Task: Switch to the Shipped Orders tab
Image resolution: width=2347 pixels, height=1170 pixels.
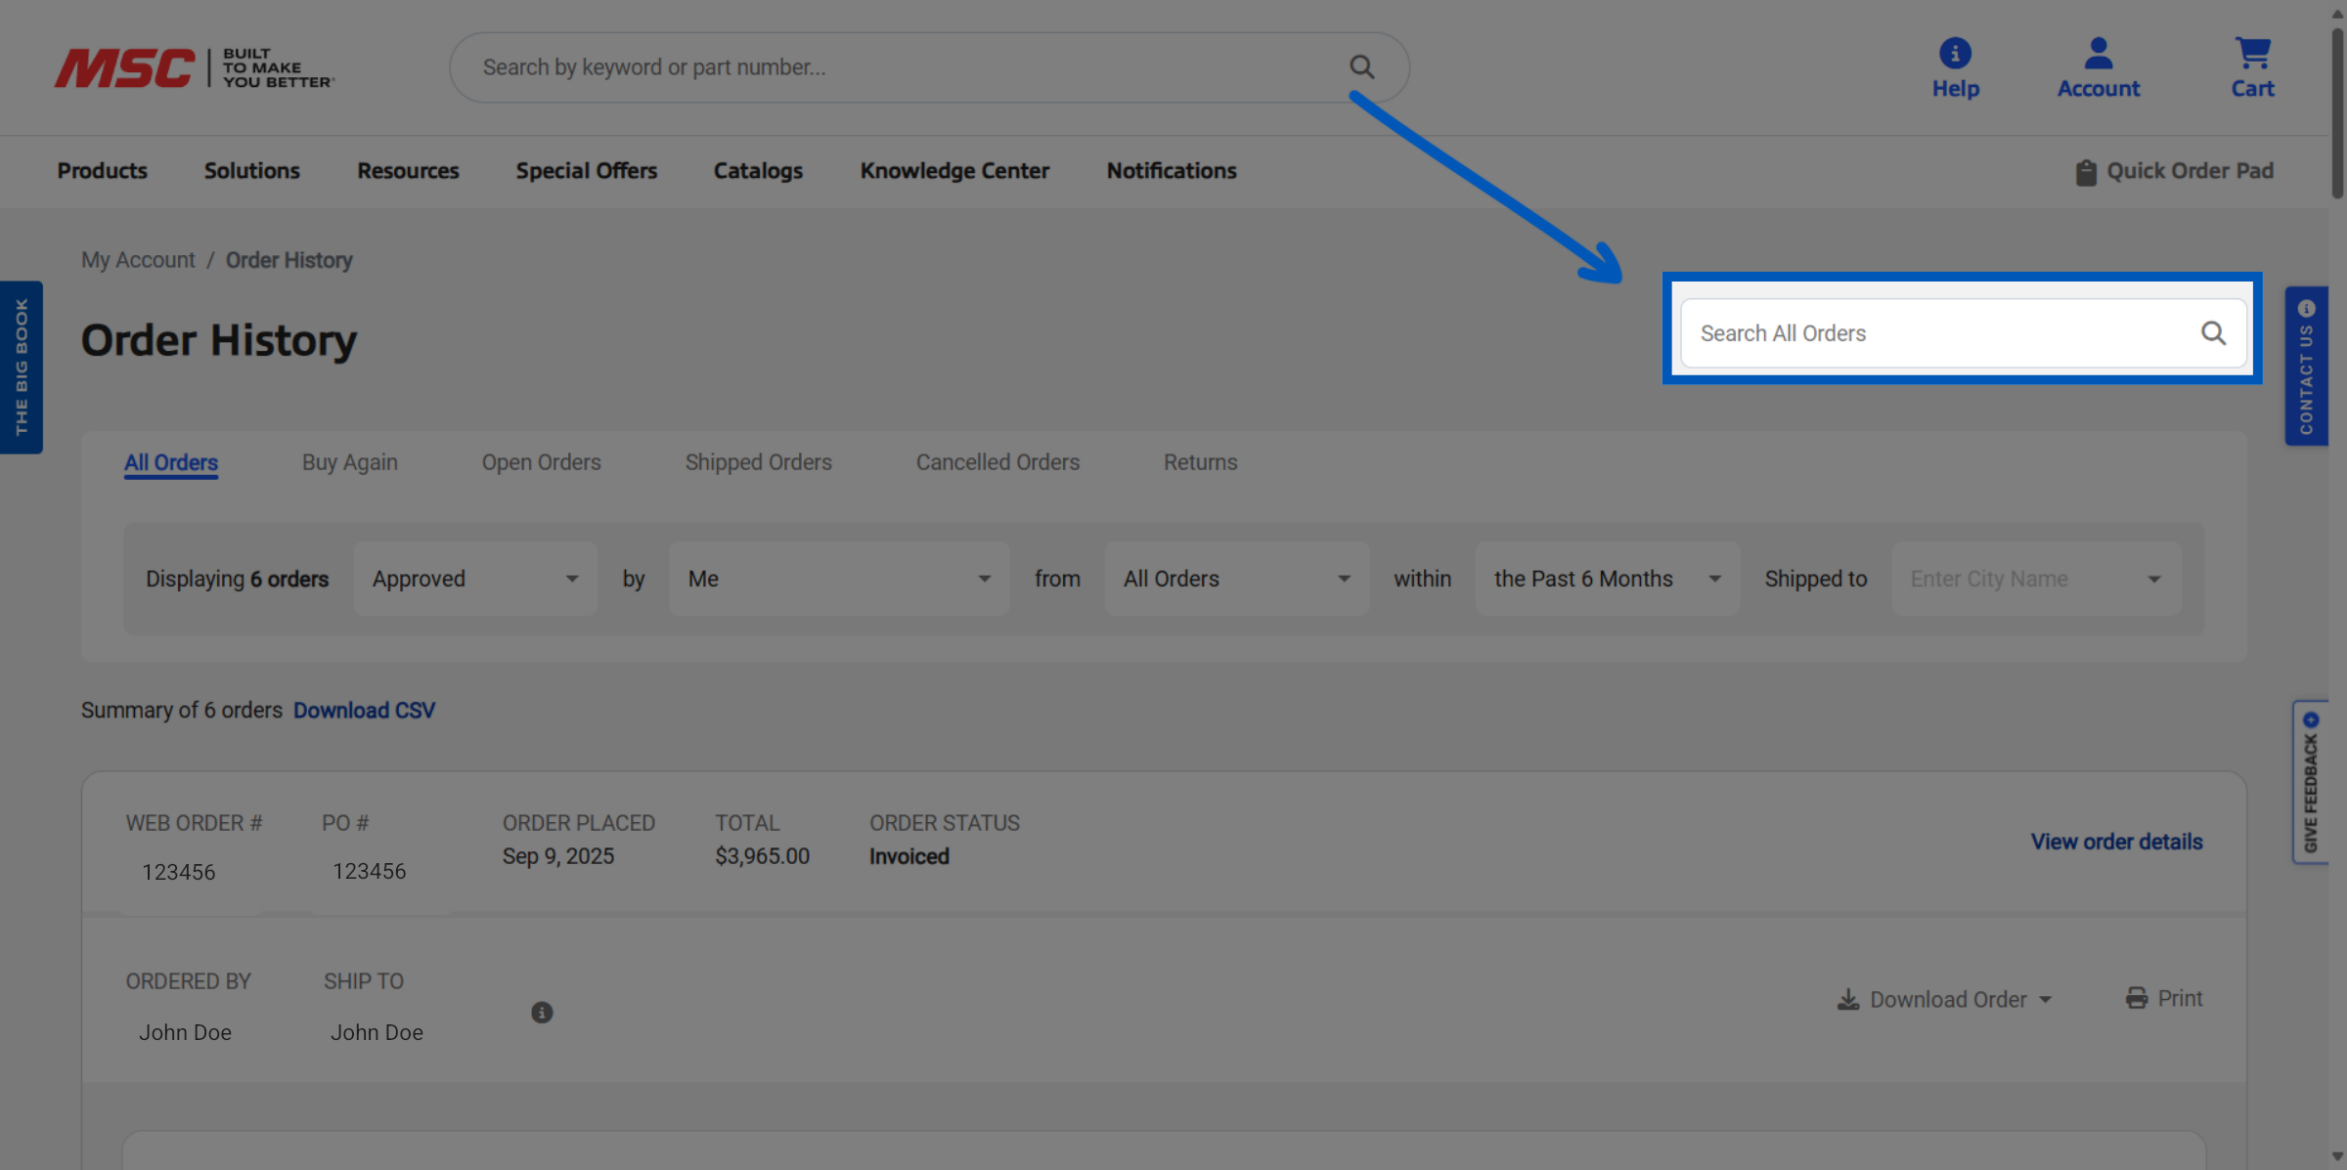Action: click(758, 462)
